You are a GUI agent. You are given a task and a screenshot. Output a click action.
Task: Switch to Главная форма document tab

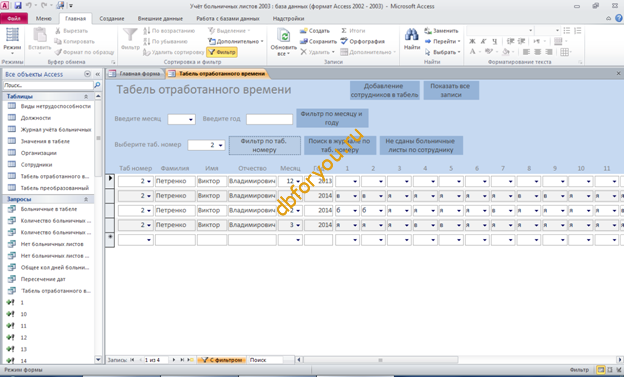point(136,74)
